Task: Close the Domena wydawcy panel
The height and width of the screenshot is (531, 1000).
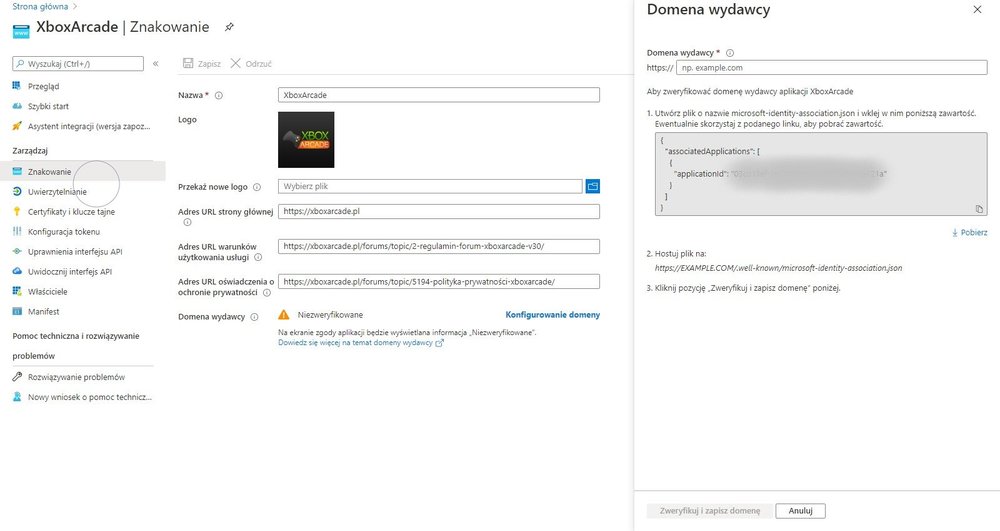Action: click(x=977, y=9)
